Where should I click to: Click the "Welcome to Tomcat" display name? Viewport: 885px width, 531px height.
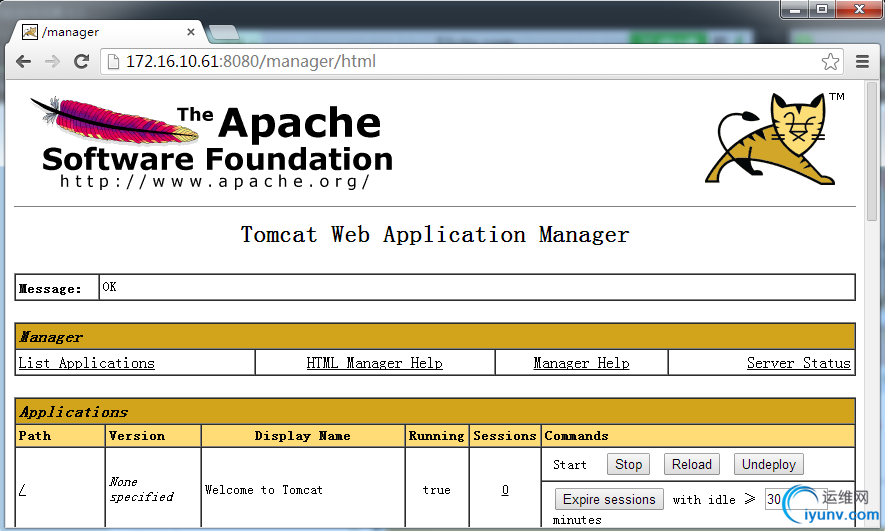click(264, 490)
